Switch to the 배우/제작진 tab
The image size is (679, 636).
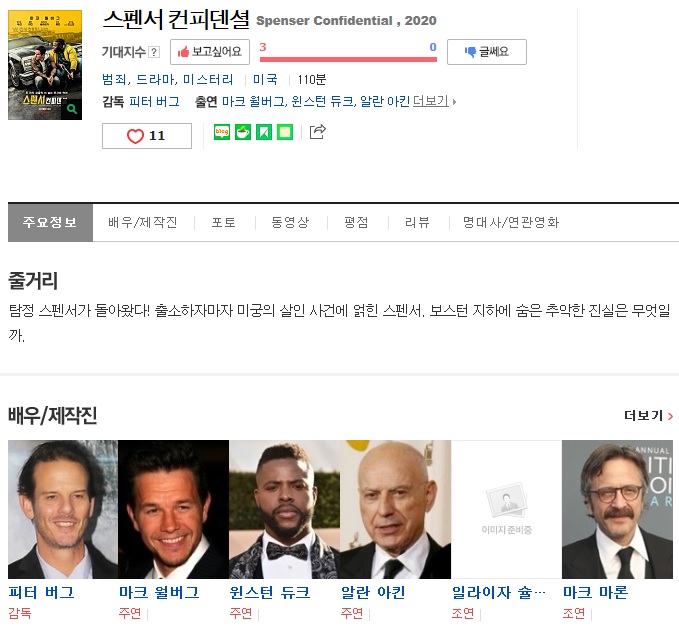click(142, 222)
